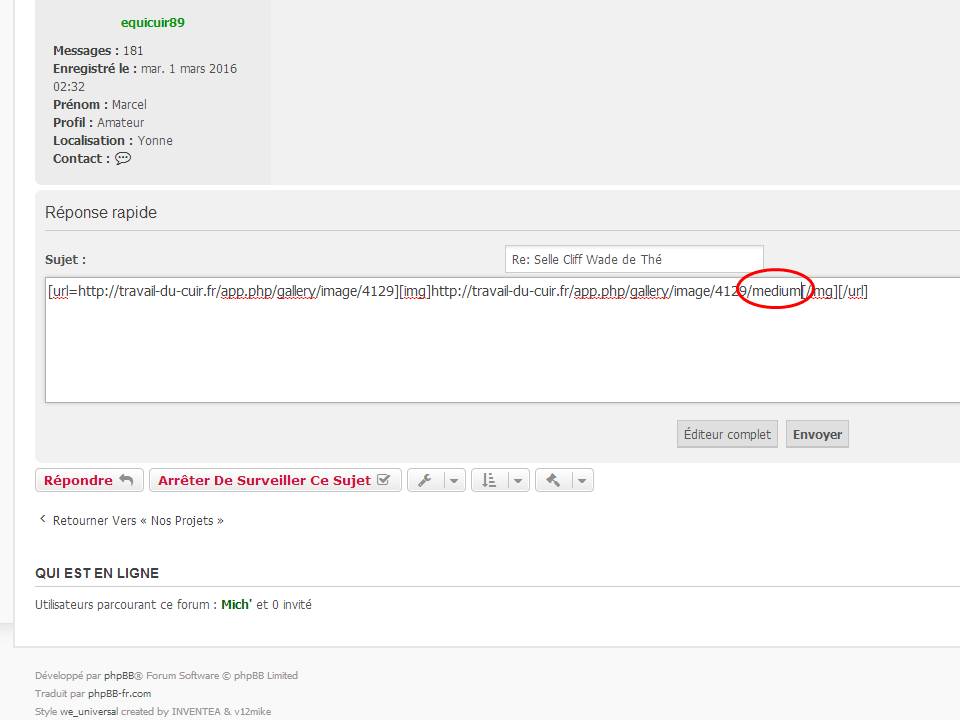Expand the wrench topic tools dropdown arrow
The height and width of the screenshot is (720, 960).
click(454, 481)
